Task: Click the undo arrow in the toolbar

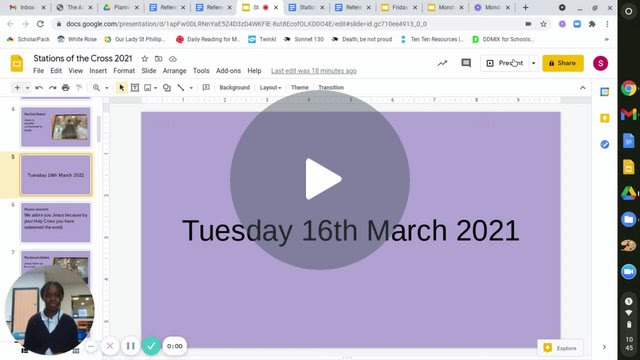Action: point(39,87)
